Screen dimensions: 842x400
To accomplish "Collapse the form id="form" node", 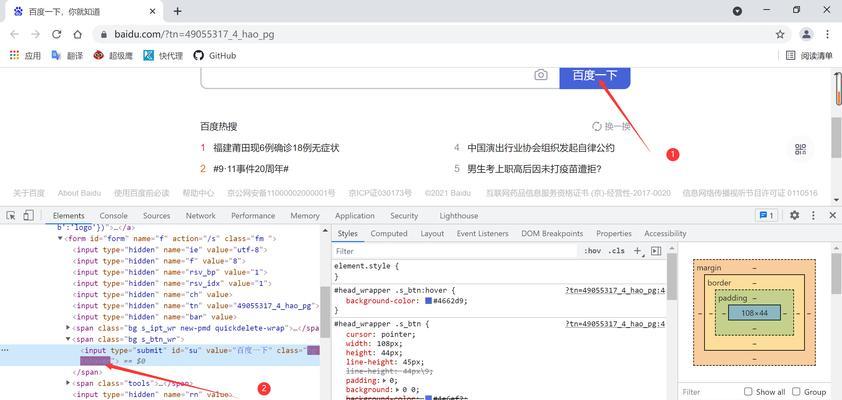I will click(x=60, y=238).
